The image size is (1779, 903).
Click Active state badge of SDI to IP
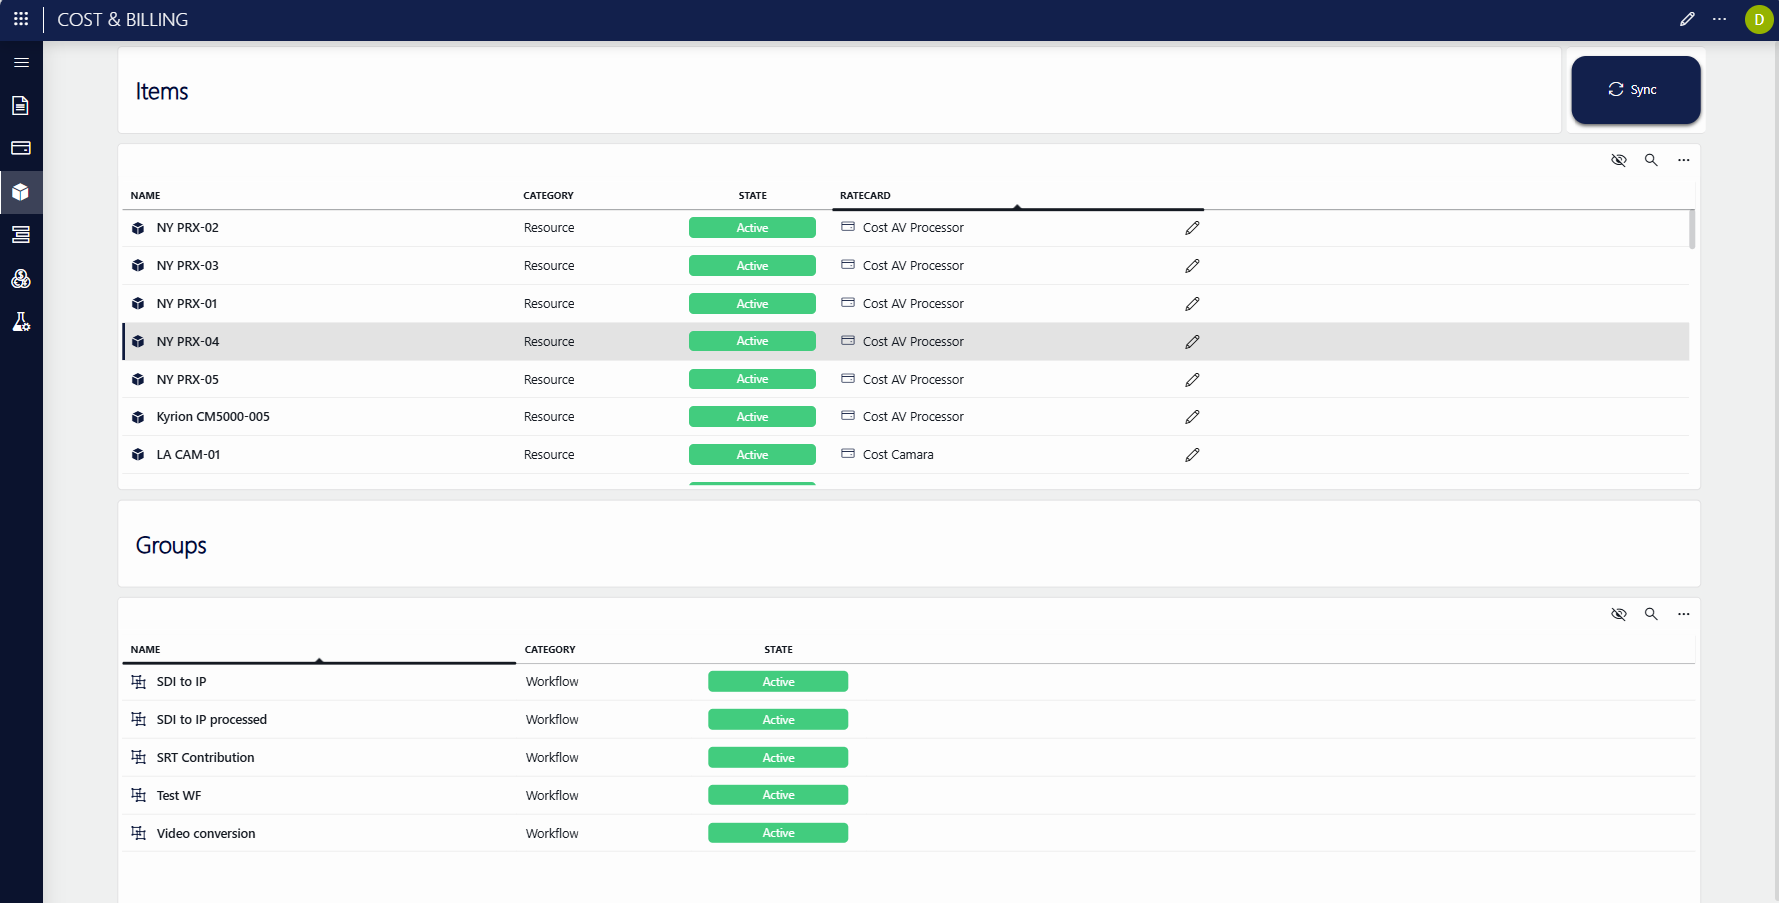click(778, 682)
